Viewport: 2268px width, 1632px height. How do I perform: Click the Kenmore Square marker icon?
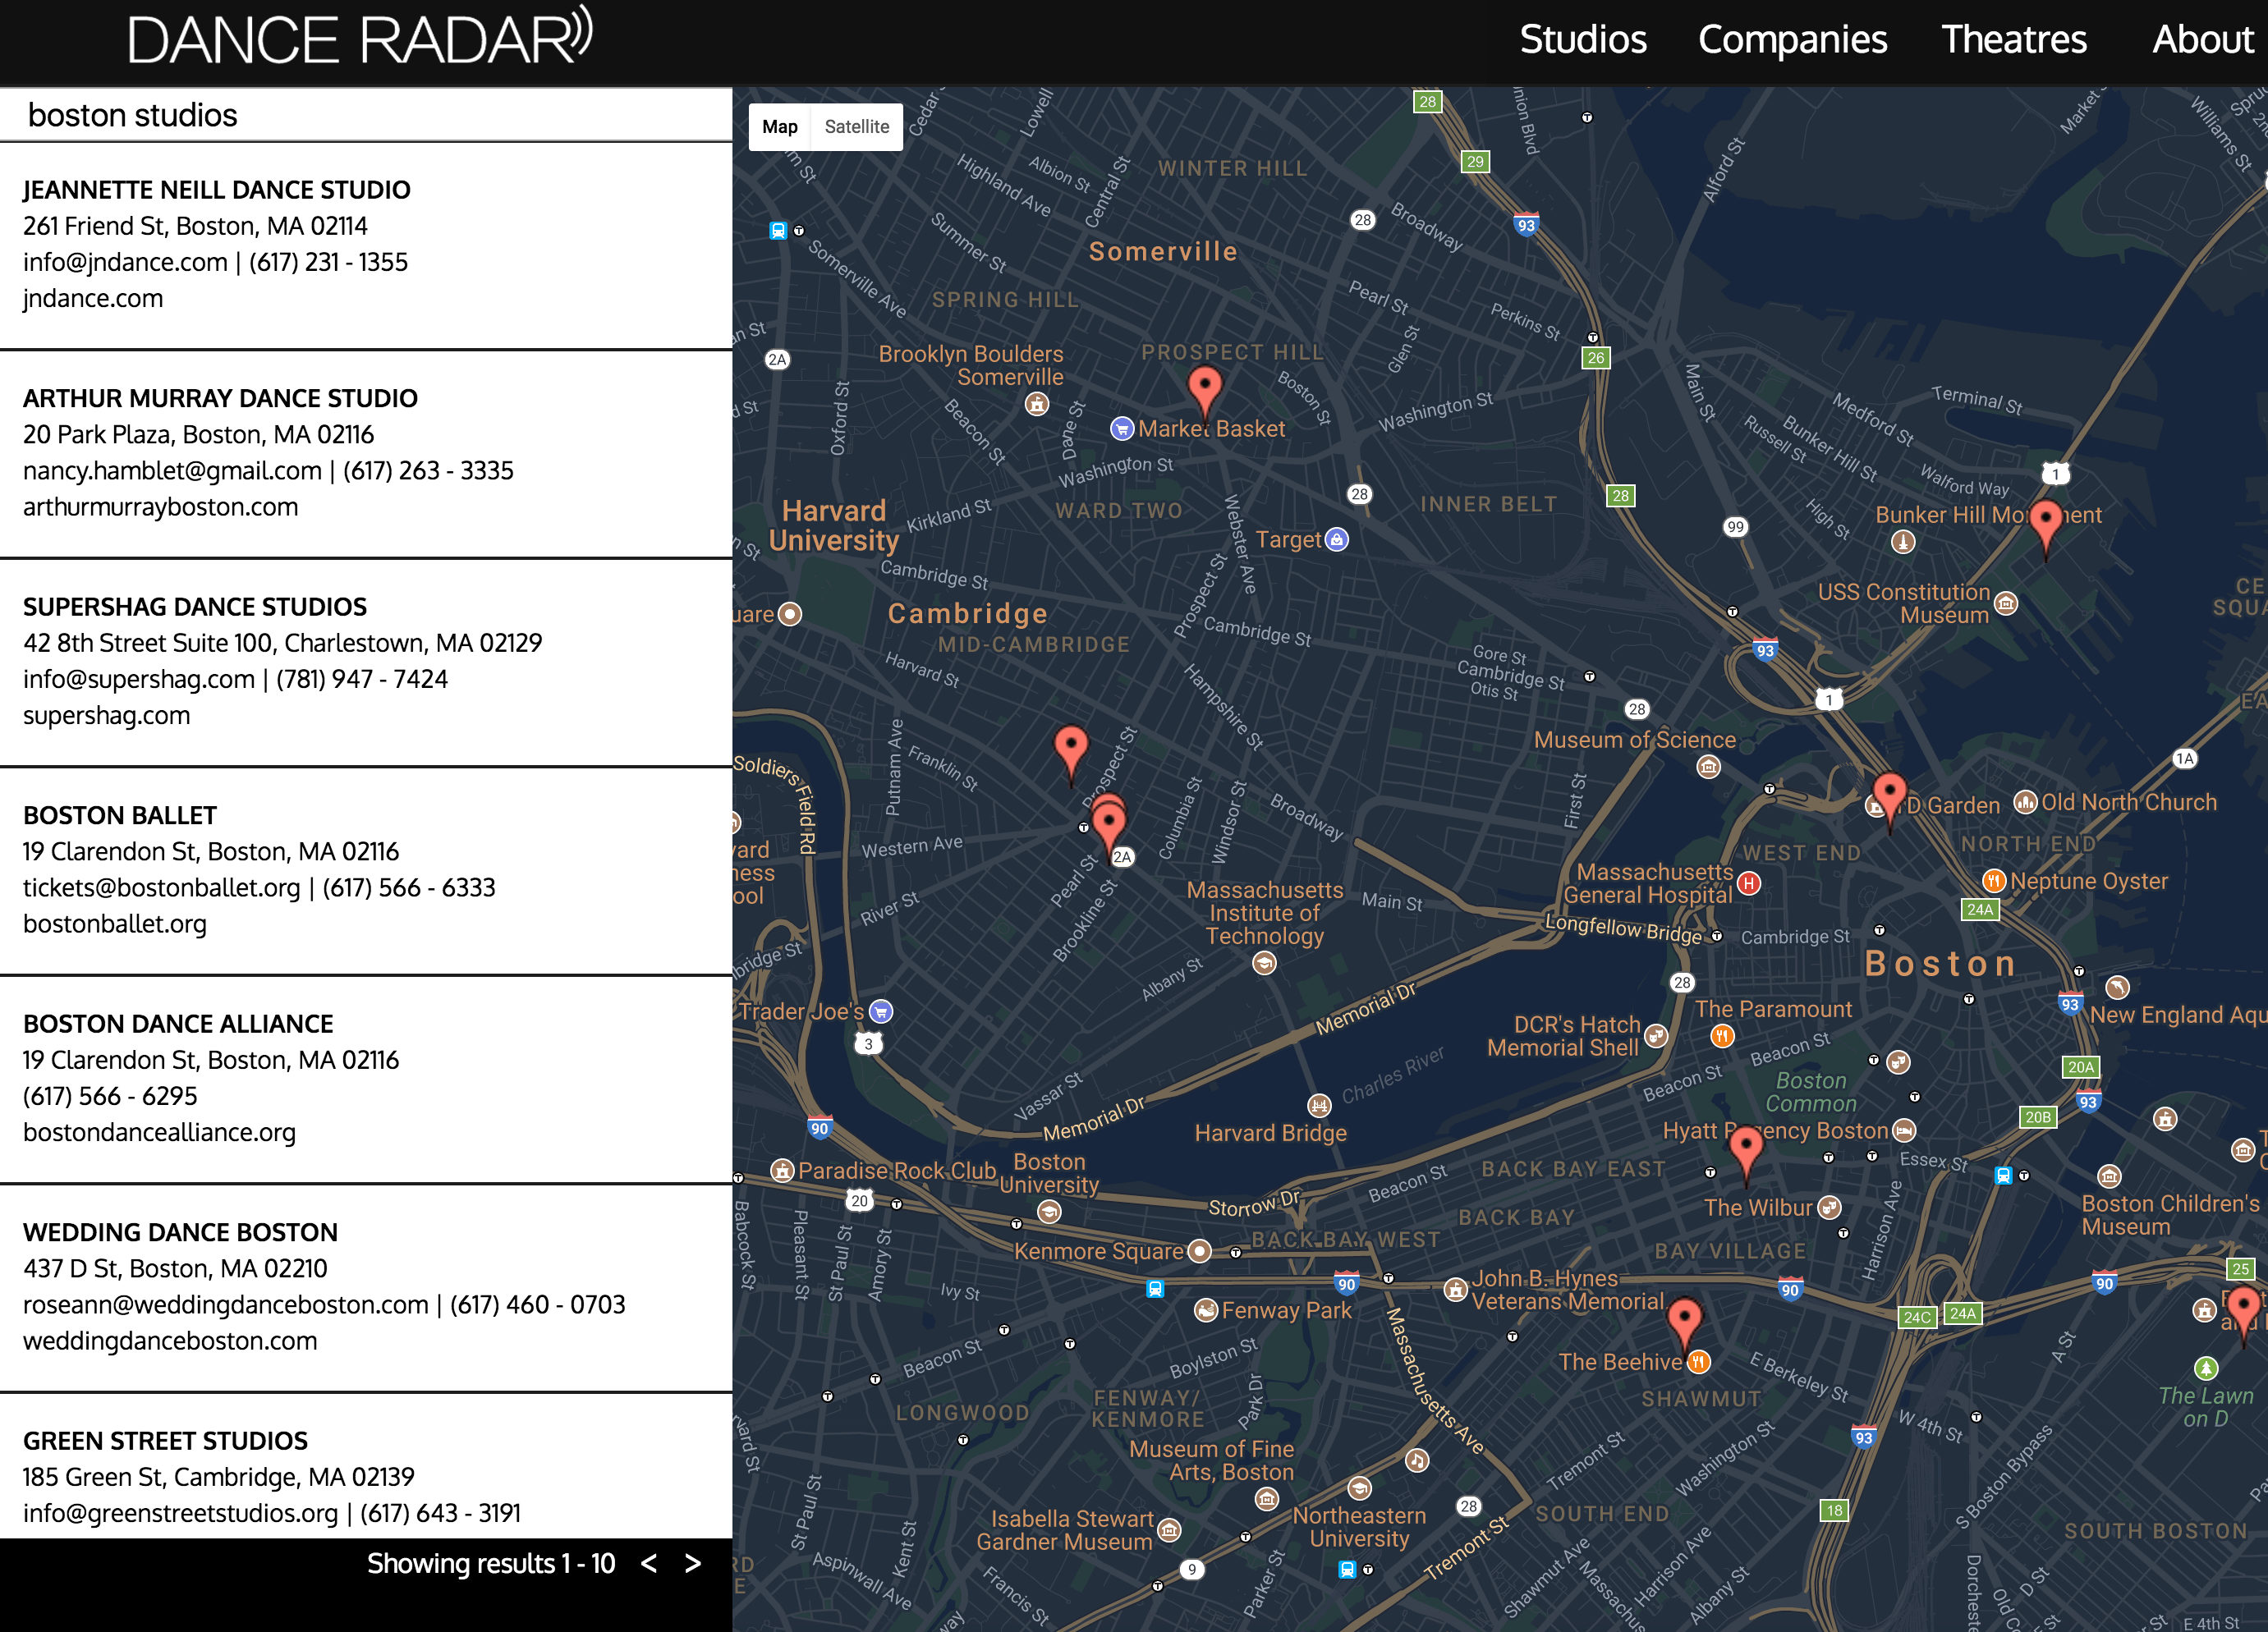pos(1199,1251)
